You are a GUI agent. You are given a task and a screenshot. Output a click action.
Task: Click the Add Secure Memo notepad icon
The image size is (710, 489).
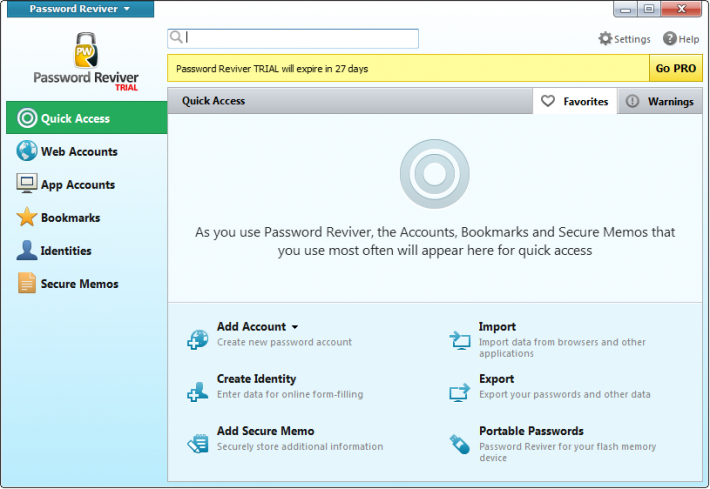pos(198,443)
